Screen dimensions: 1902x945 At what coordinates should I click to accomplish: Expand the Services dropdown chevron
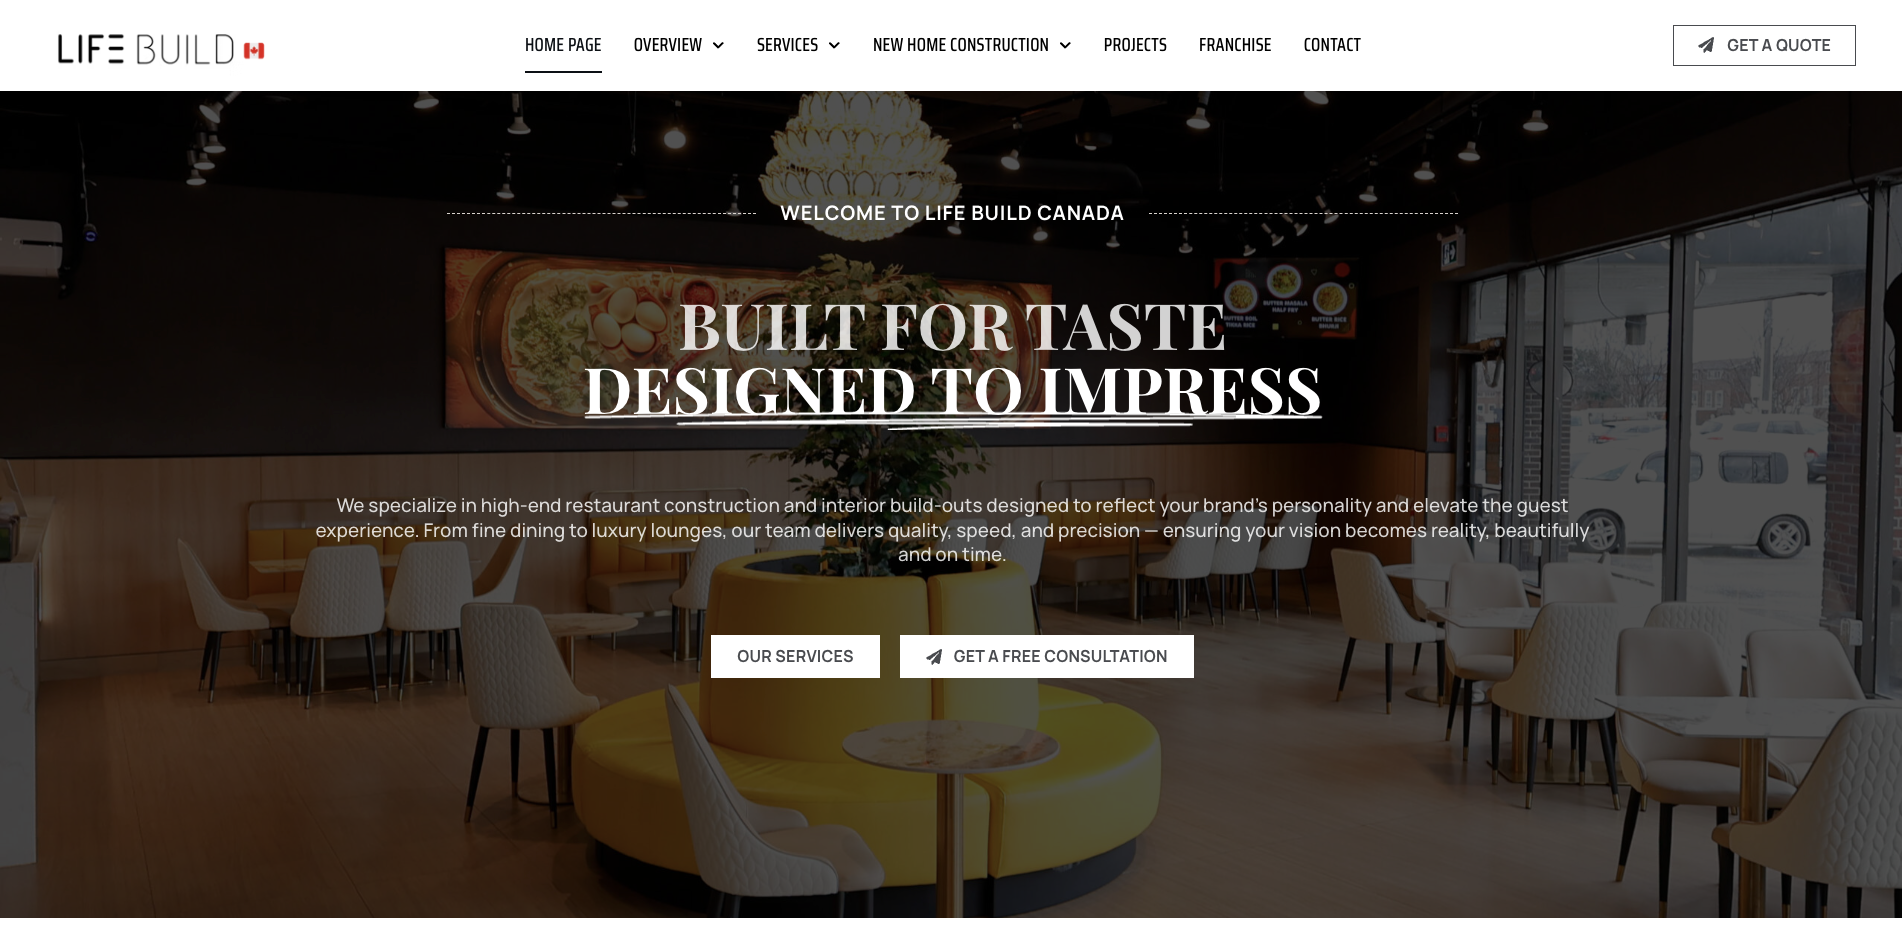[x=834, y=45]
